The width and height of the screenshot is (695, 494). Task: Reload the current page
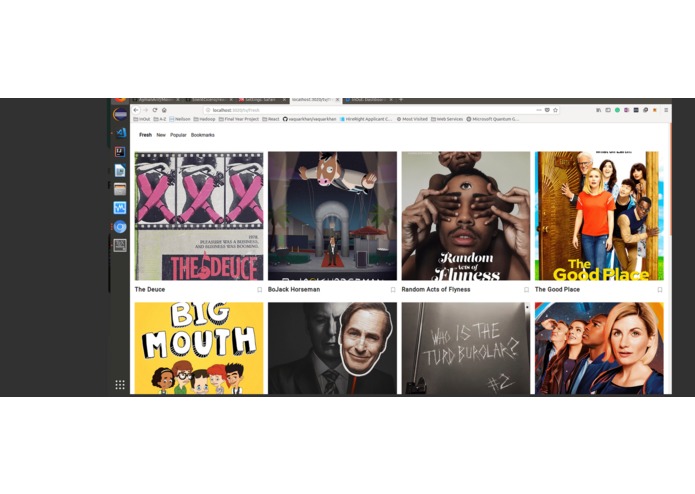[x=155, y=110]
